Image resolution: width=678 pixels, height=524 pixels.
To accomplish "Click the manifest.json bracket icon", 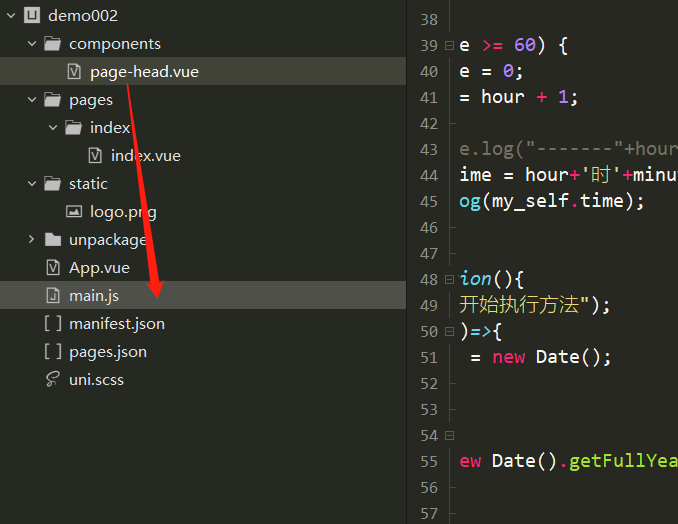I will (x=53, y=323).
